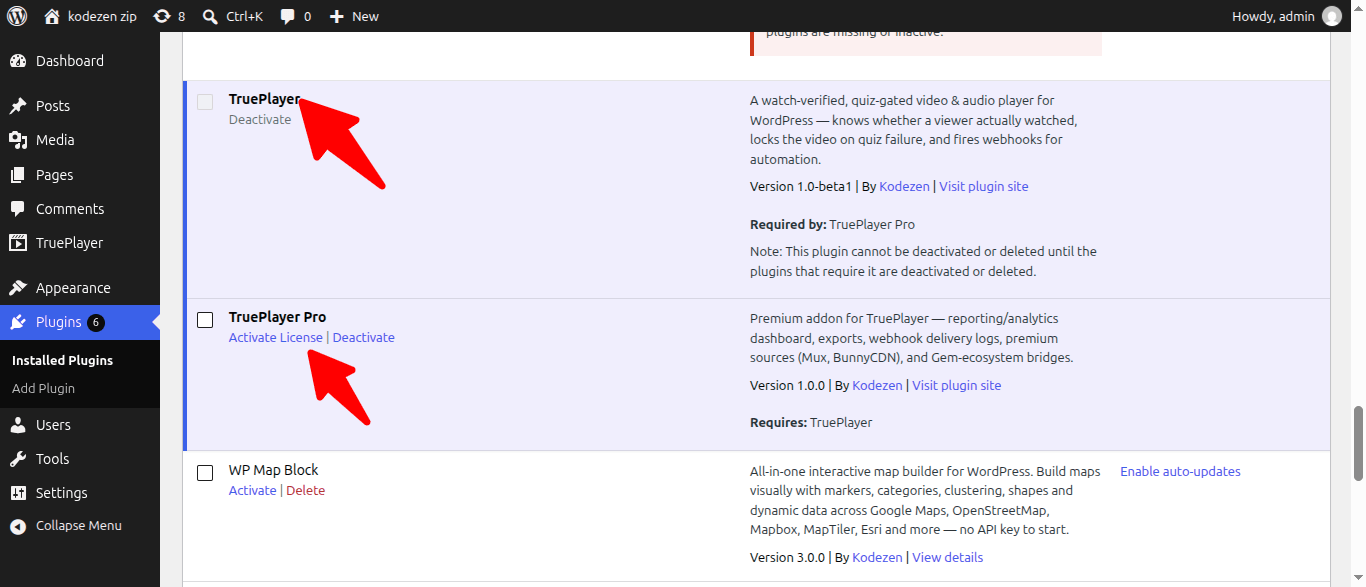Open Add Plugin submenu item
The width and height of the screenshot is (1366, 587).
[43, 388]
